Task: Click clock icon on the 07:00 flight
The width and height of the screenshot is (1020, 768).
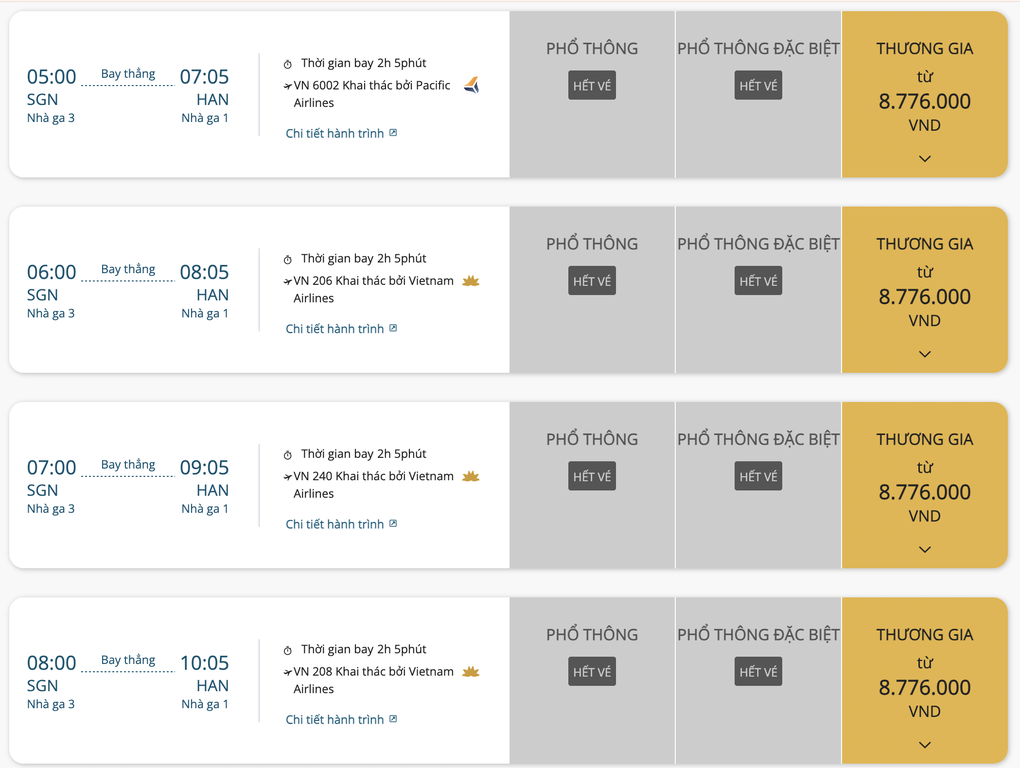Action: [288, 455]
